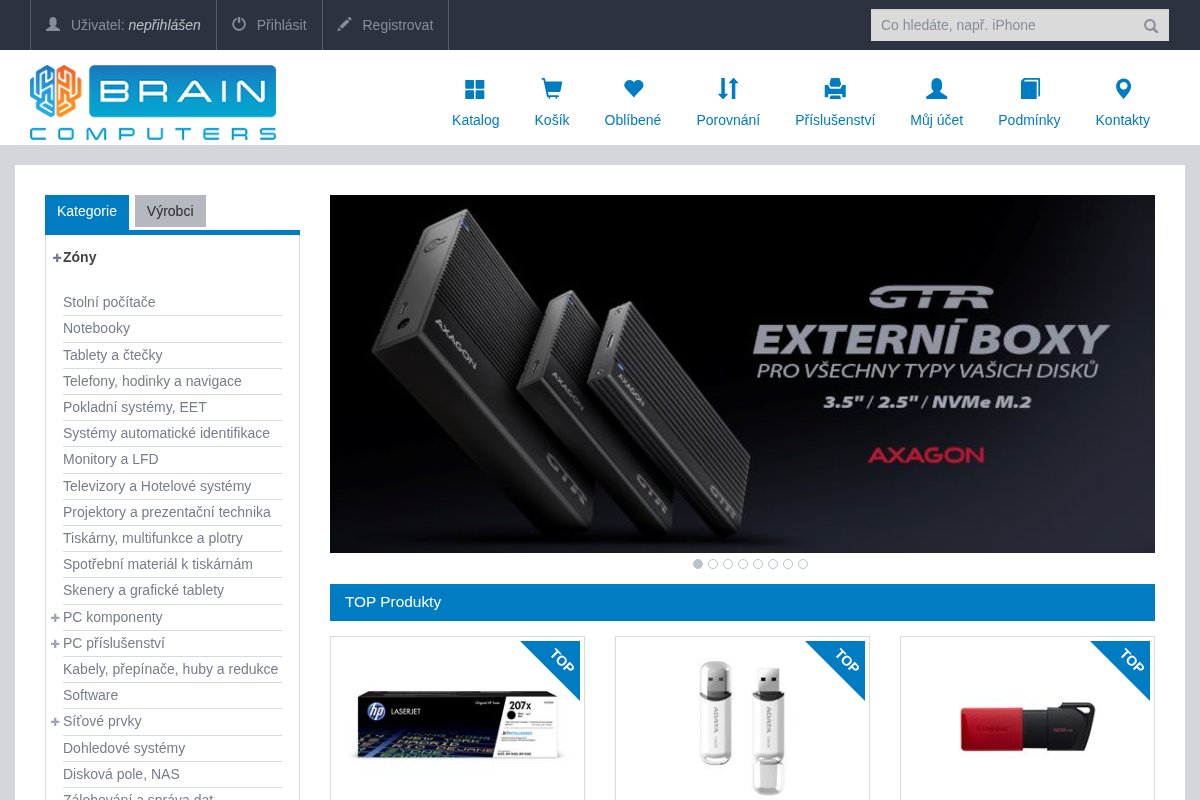Click the pencil icon next to Registrovat
Screen dimensions: 1200x800
(345, 24)
